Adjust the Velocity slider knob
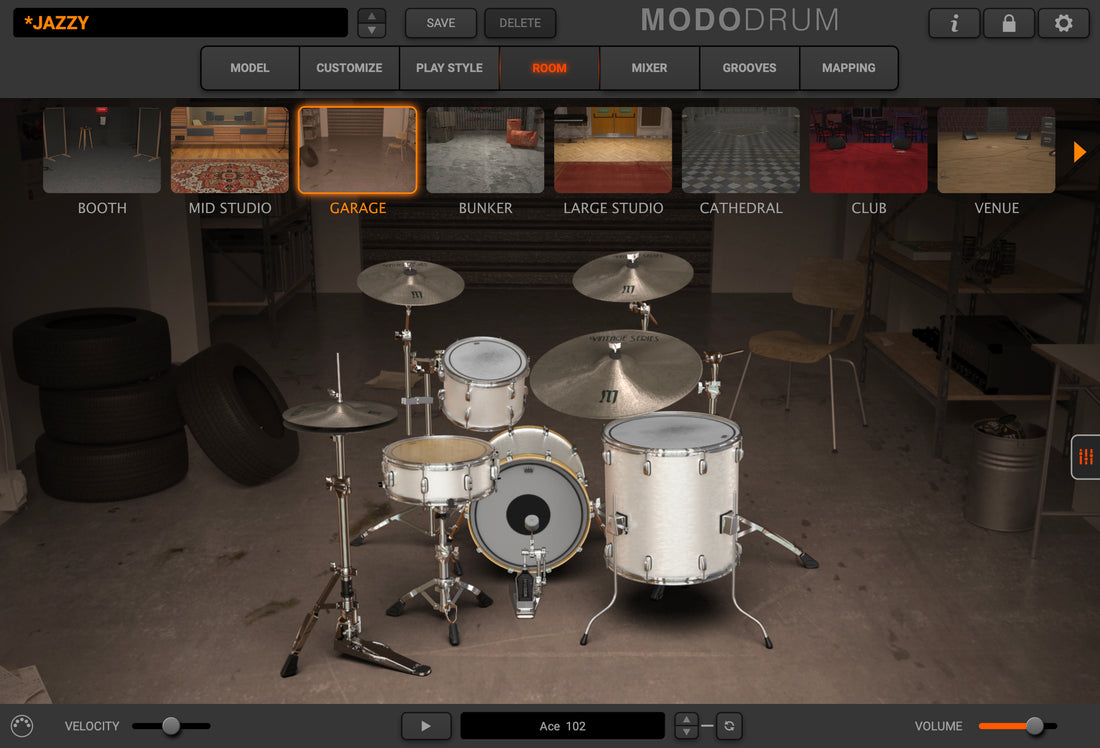This screenshot has width=1100, height=748. click(x=170, y=726)
